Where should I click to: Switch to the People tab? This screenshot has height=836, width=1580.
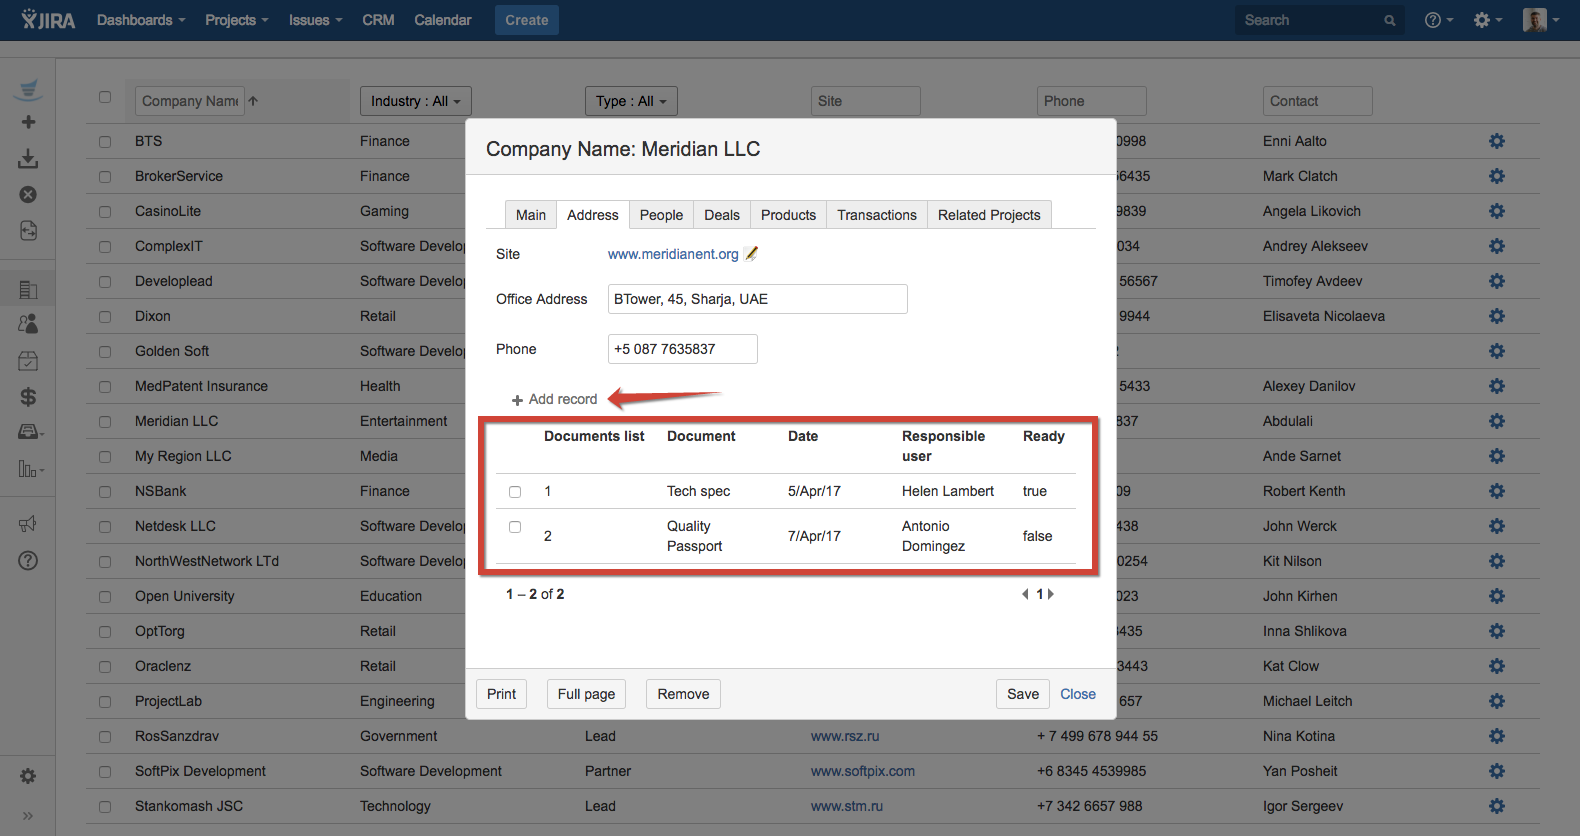coord(661,215)
